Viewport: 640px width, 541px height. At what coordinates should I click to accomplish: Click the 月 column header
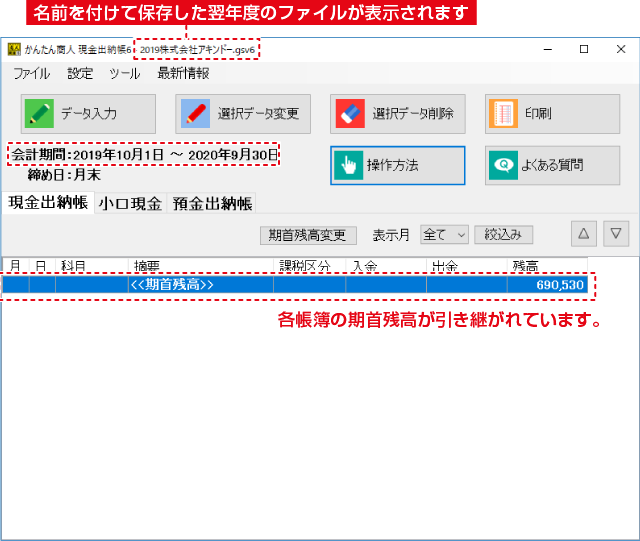click(x=16, y=266)
